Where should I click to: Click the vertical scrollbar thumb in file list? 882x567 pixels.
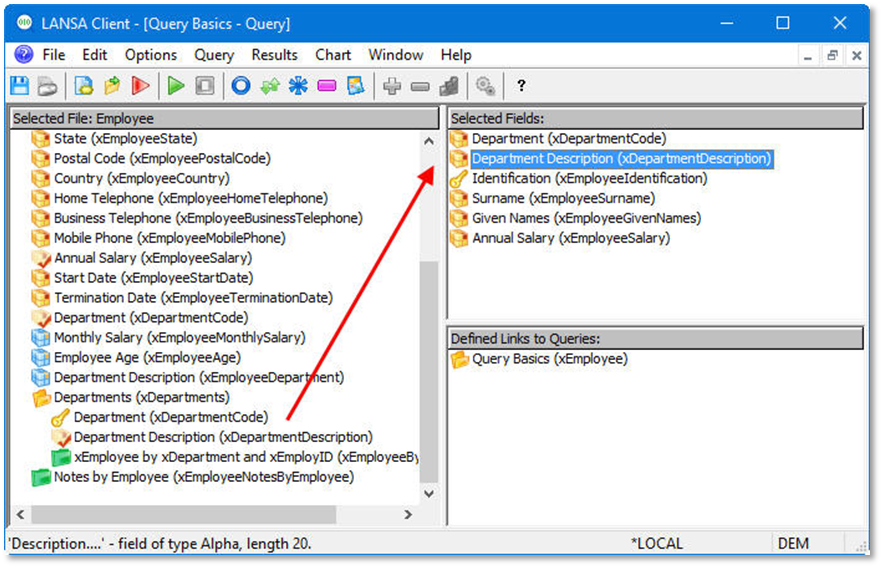pos(429,371)
